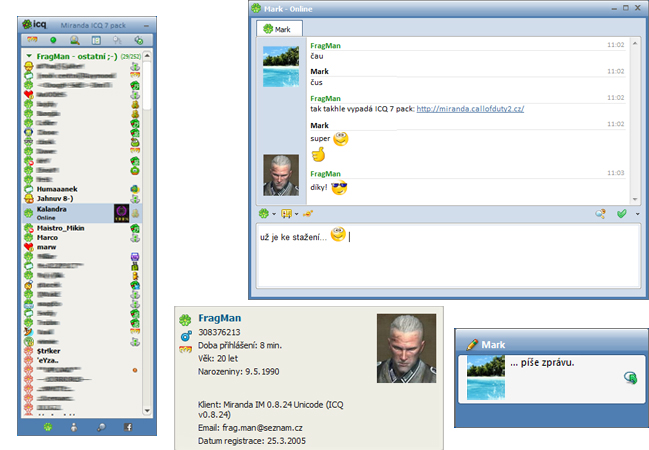Click the red heart status icon beside marw

(29, 247)
